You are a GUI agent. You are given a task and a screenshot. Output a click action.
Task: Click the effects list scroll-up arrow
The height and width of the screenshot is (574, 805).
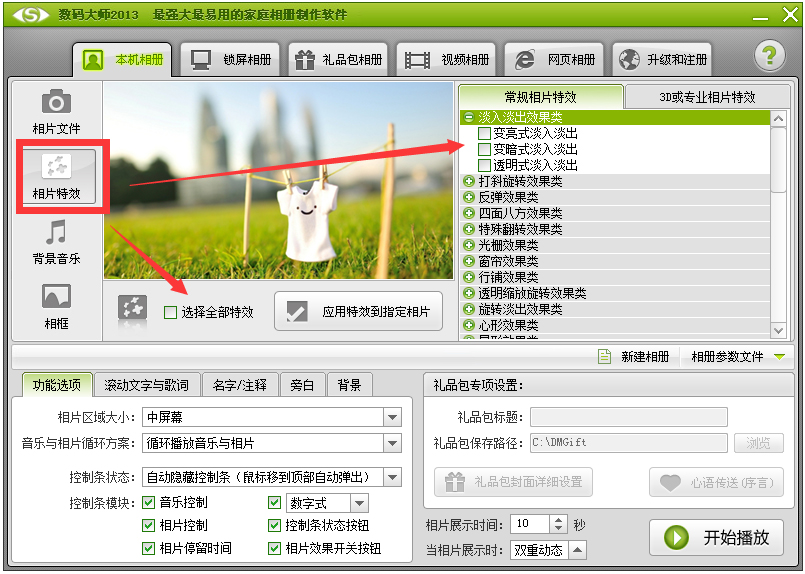(x=778, y=119)
